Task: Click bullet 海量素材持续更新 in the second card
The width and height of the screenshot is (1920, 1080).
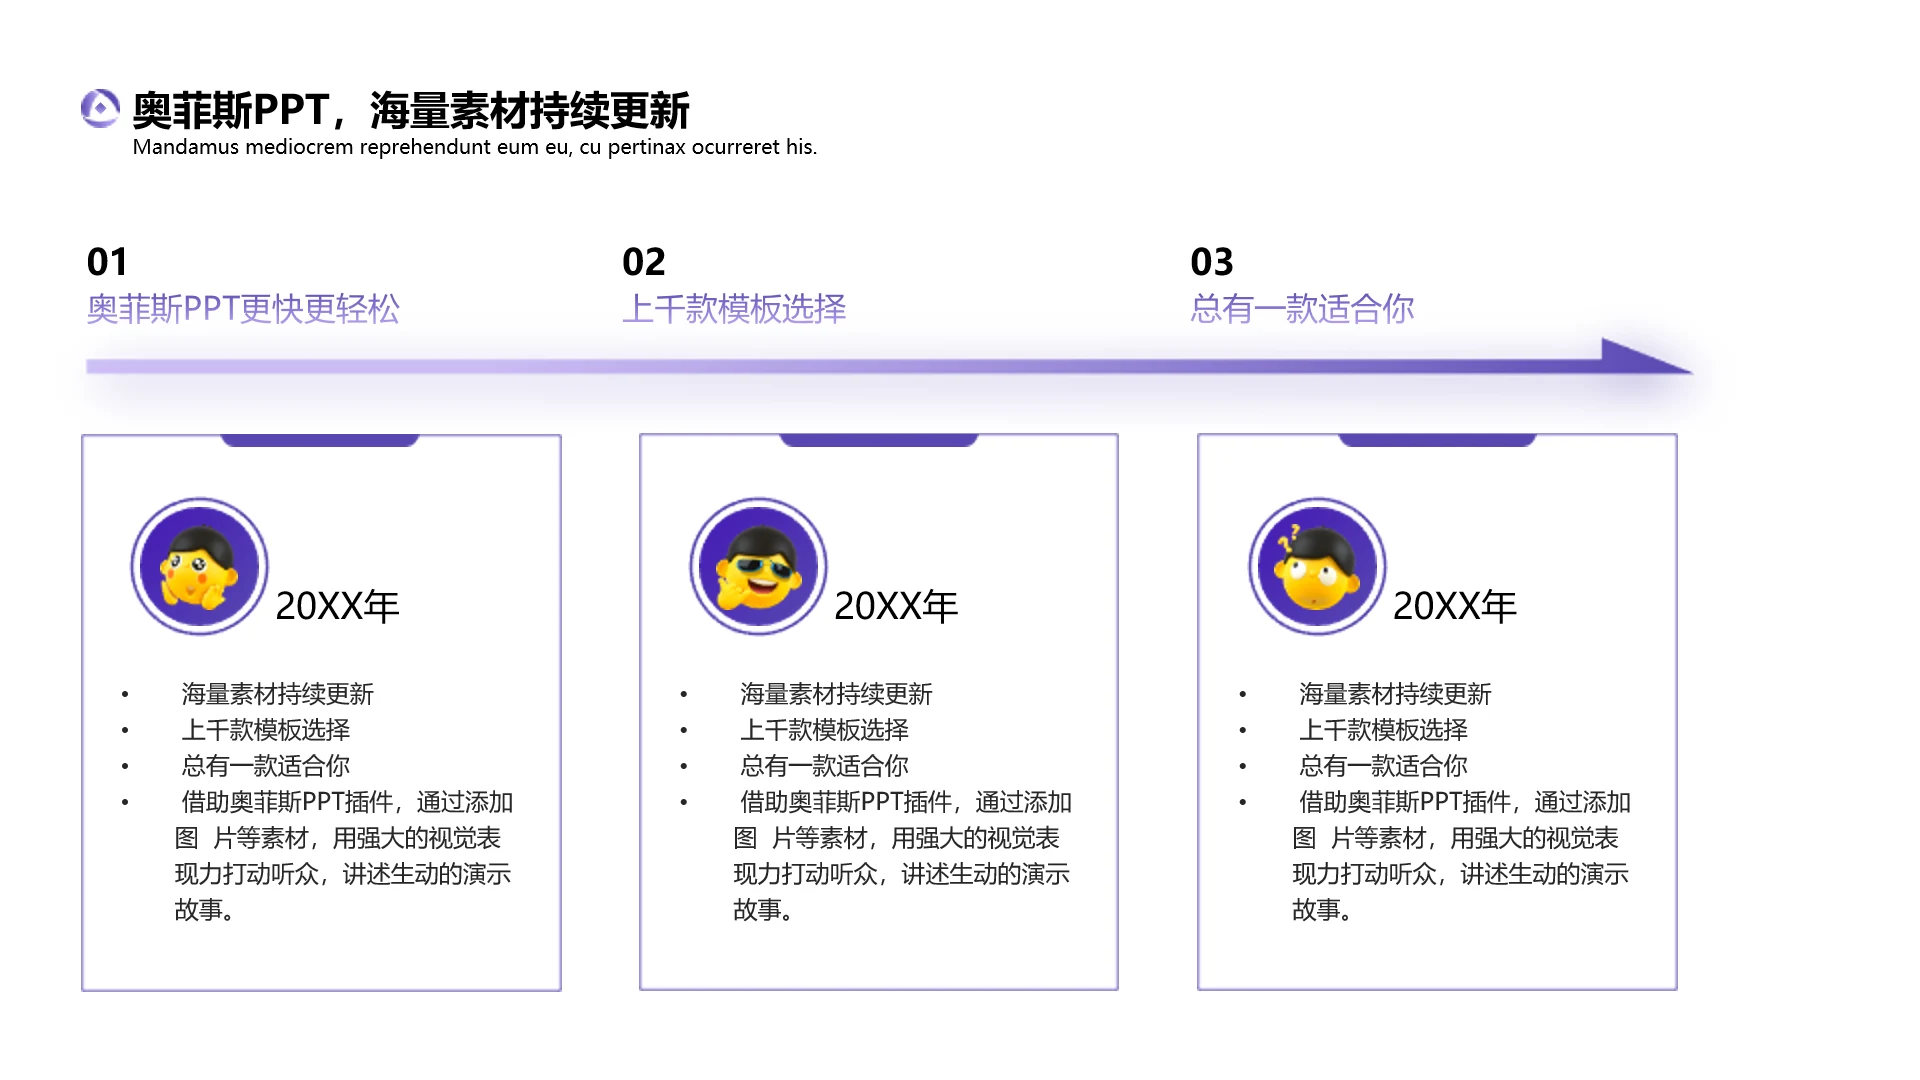Action: click(x=836, y=694)
